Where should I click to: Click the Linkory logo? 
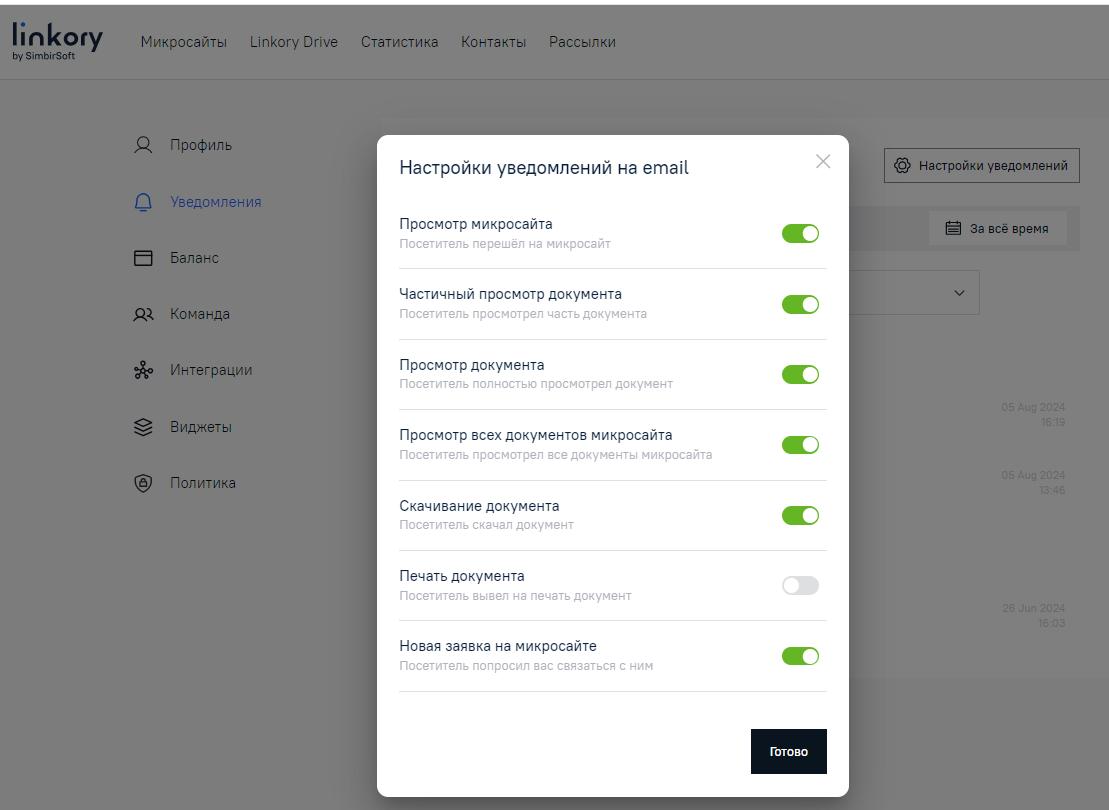point(57,41)
